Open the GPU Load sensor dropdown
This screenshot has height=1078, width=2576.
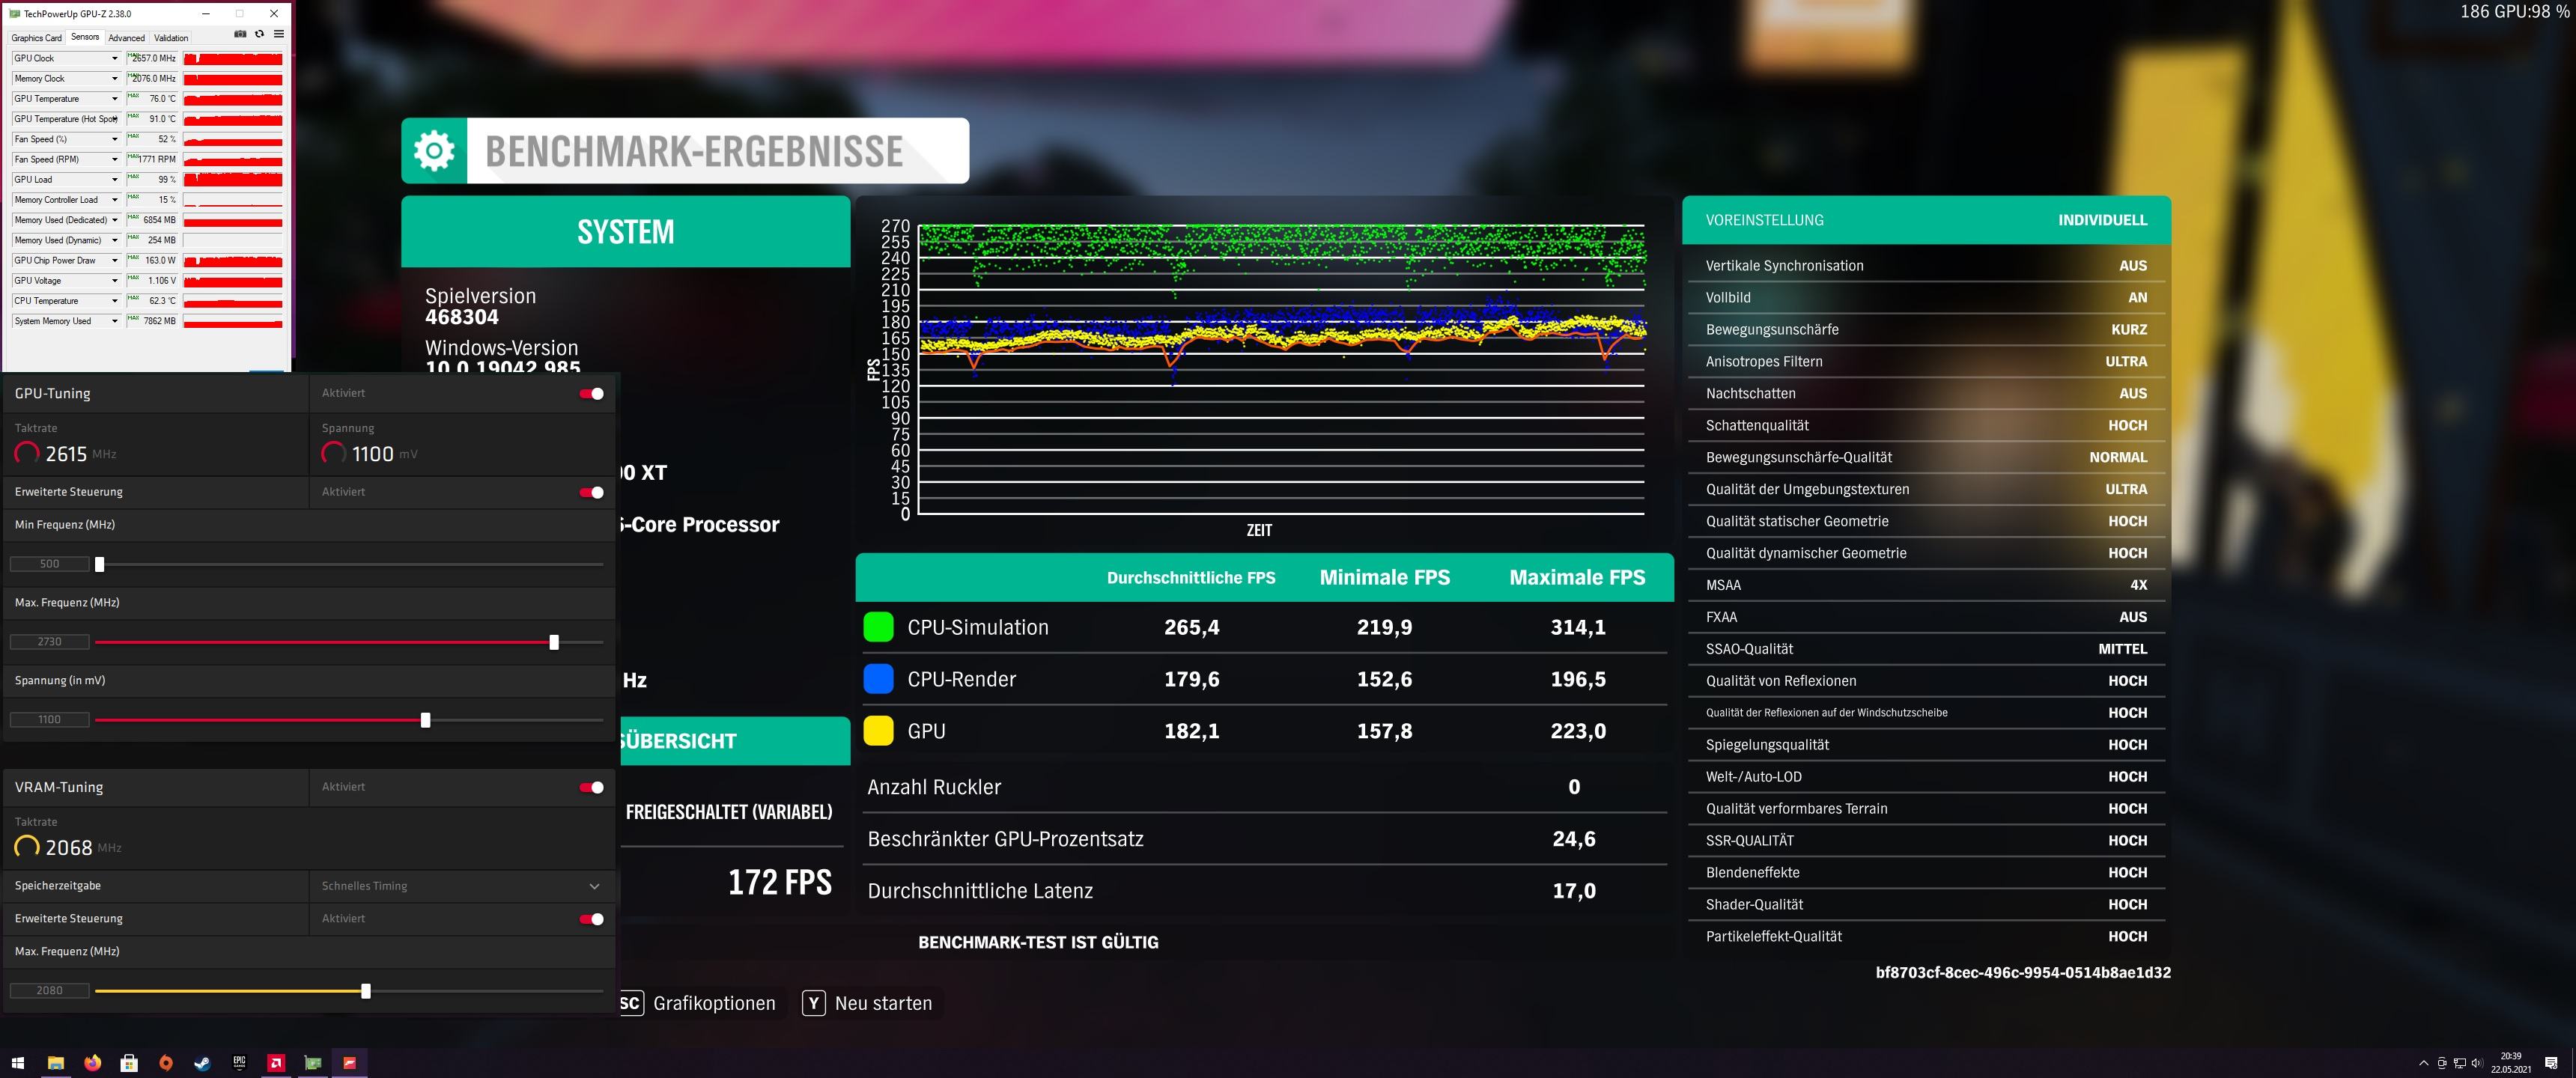[114, 180]
